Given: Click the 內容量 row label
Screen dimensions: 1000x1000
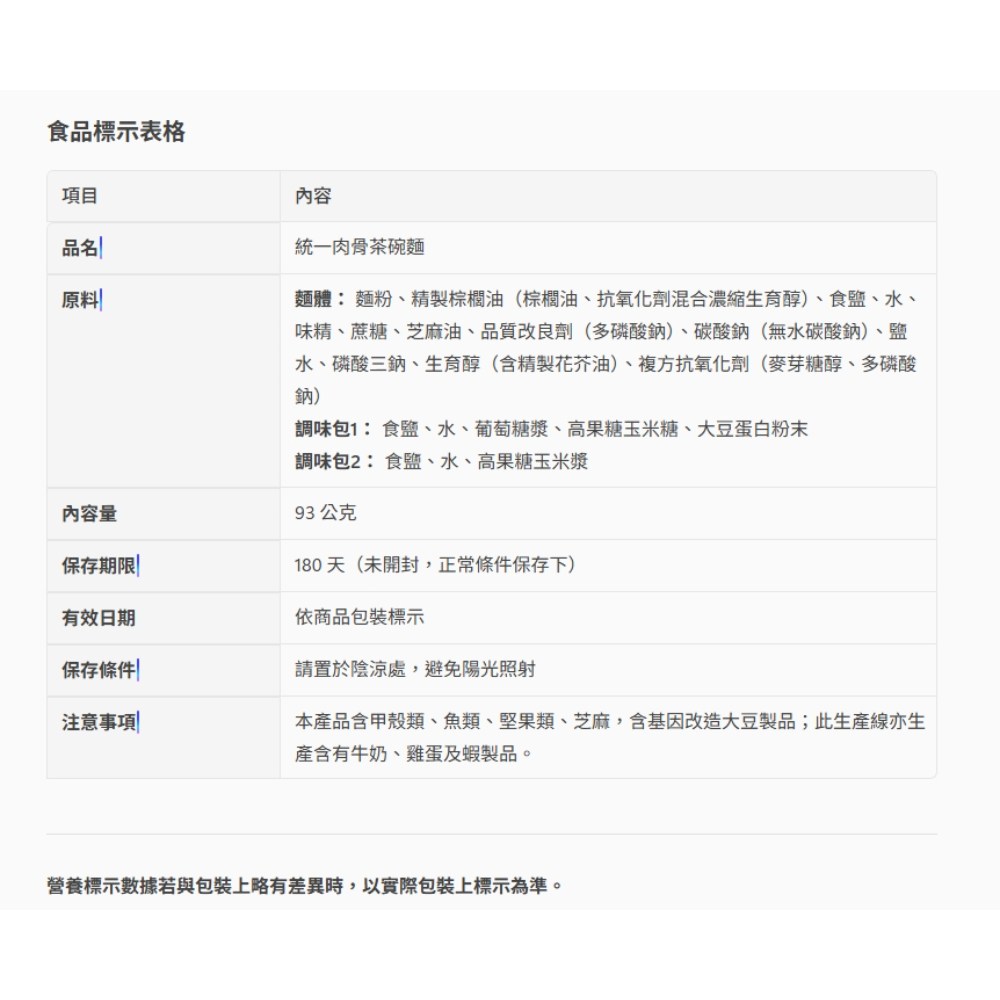Looking at the screenshot, I should pyautogui.click(x=89, y=513).
